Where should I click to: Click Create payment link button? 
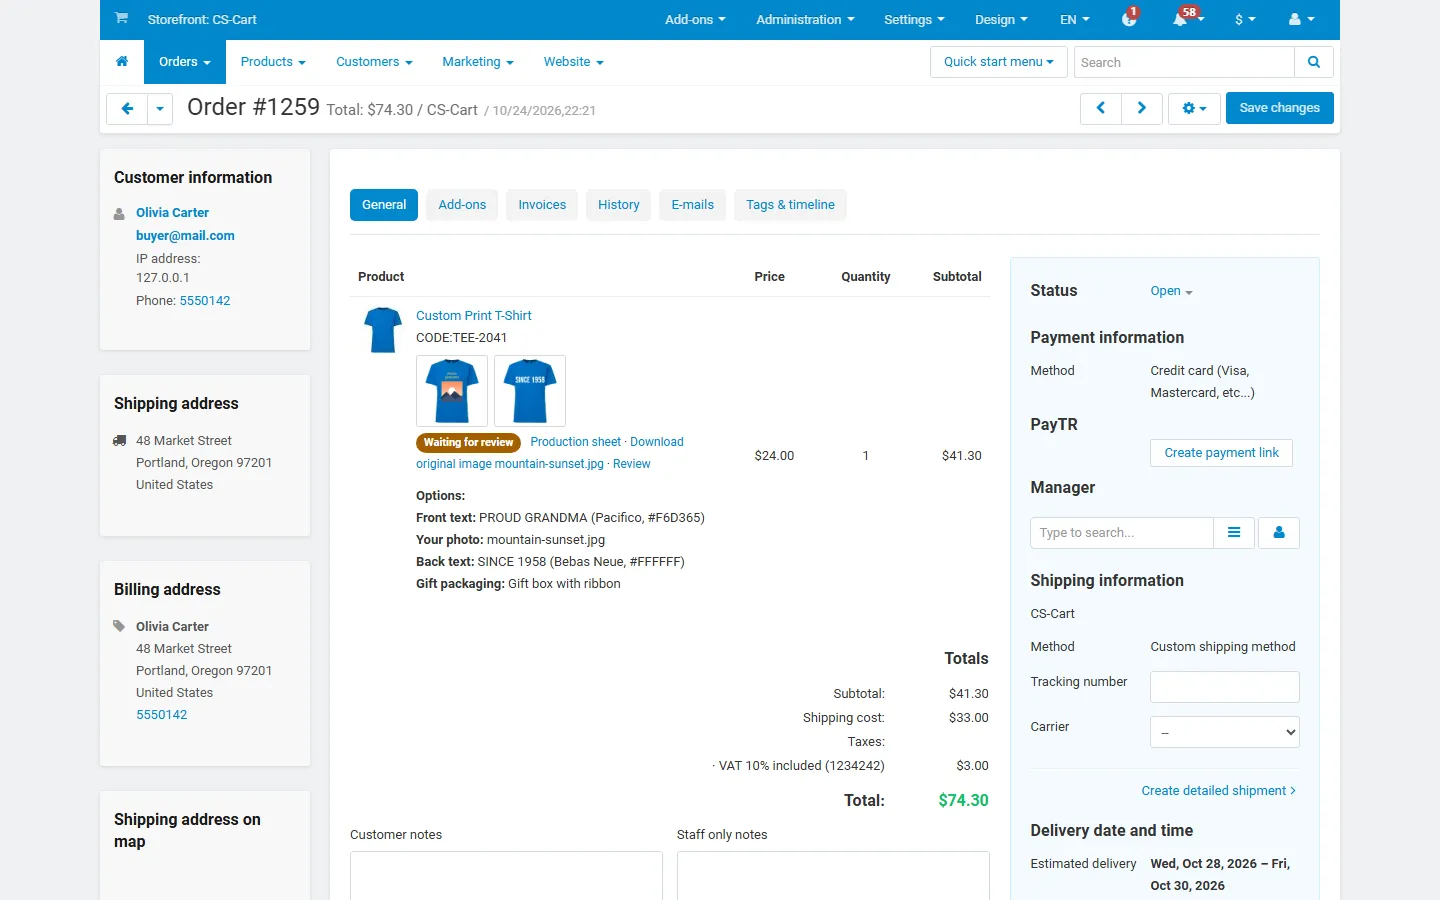click(x=1222, y=453)
